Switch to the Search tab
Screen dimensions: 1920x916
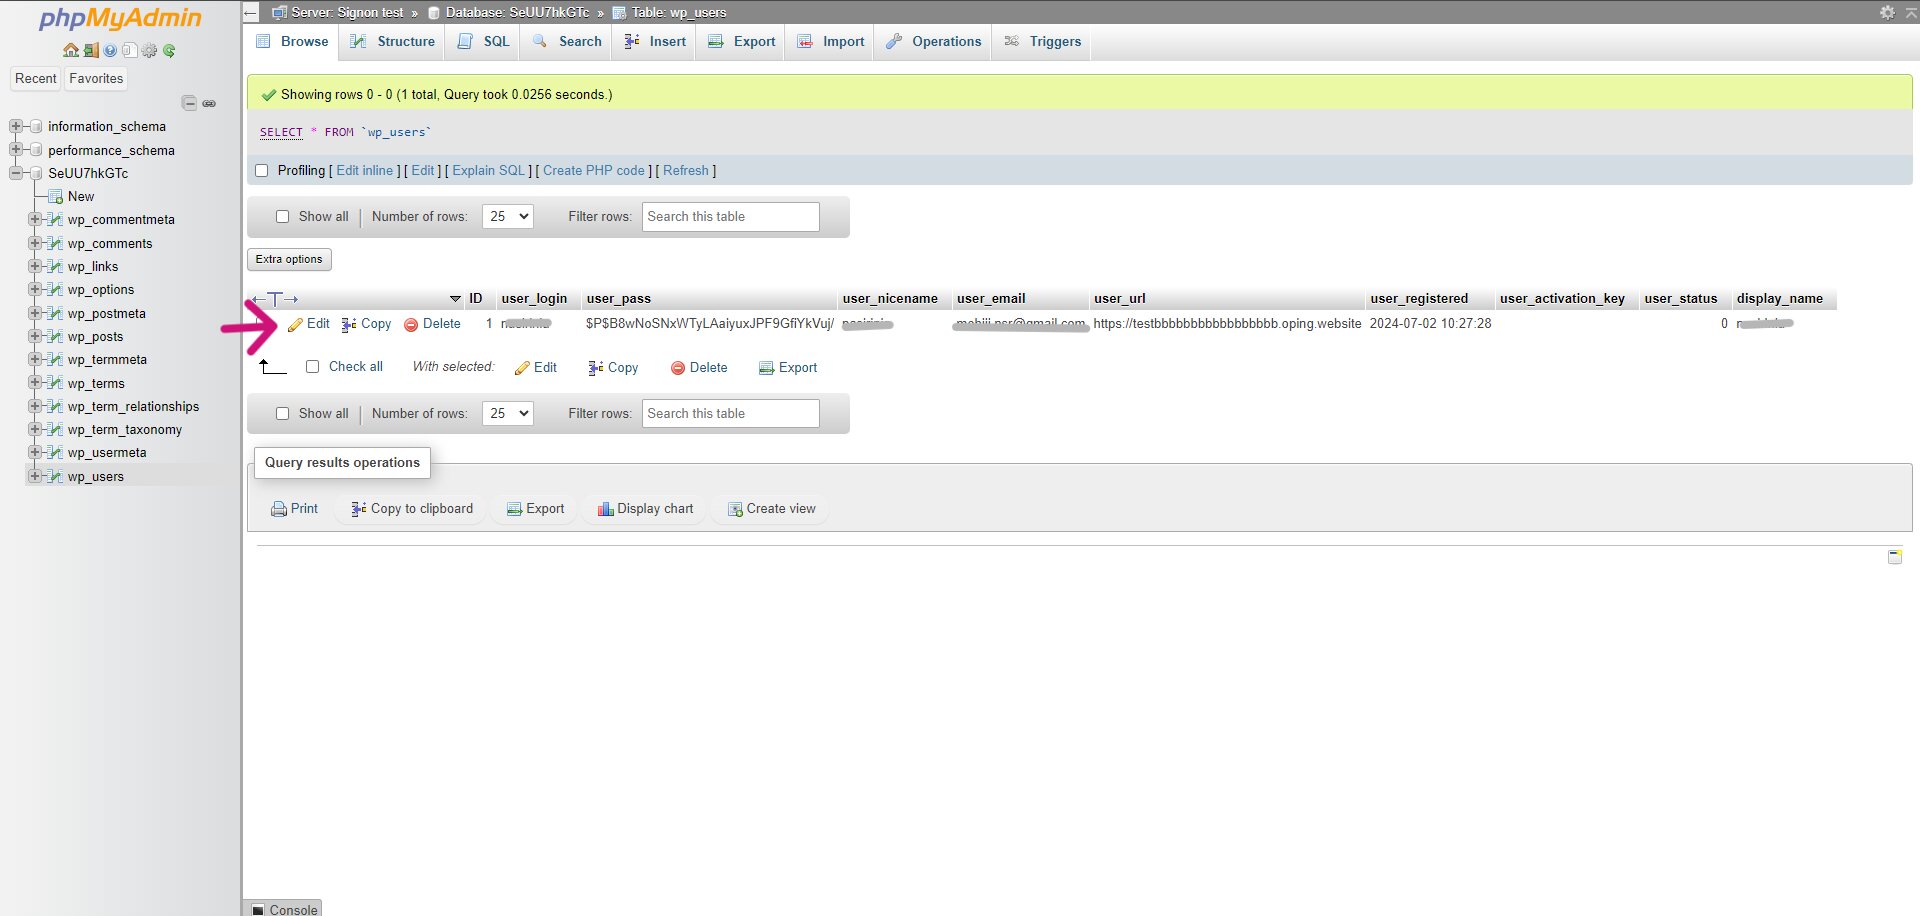(567, 41)
